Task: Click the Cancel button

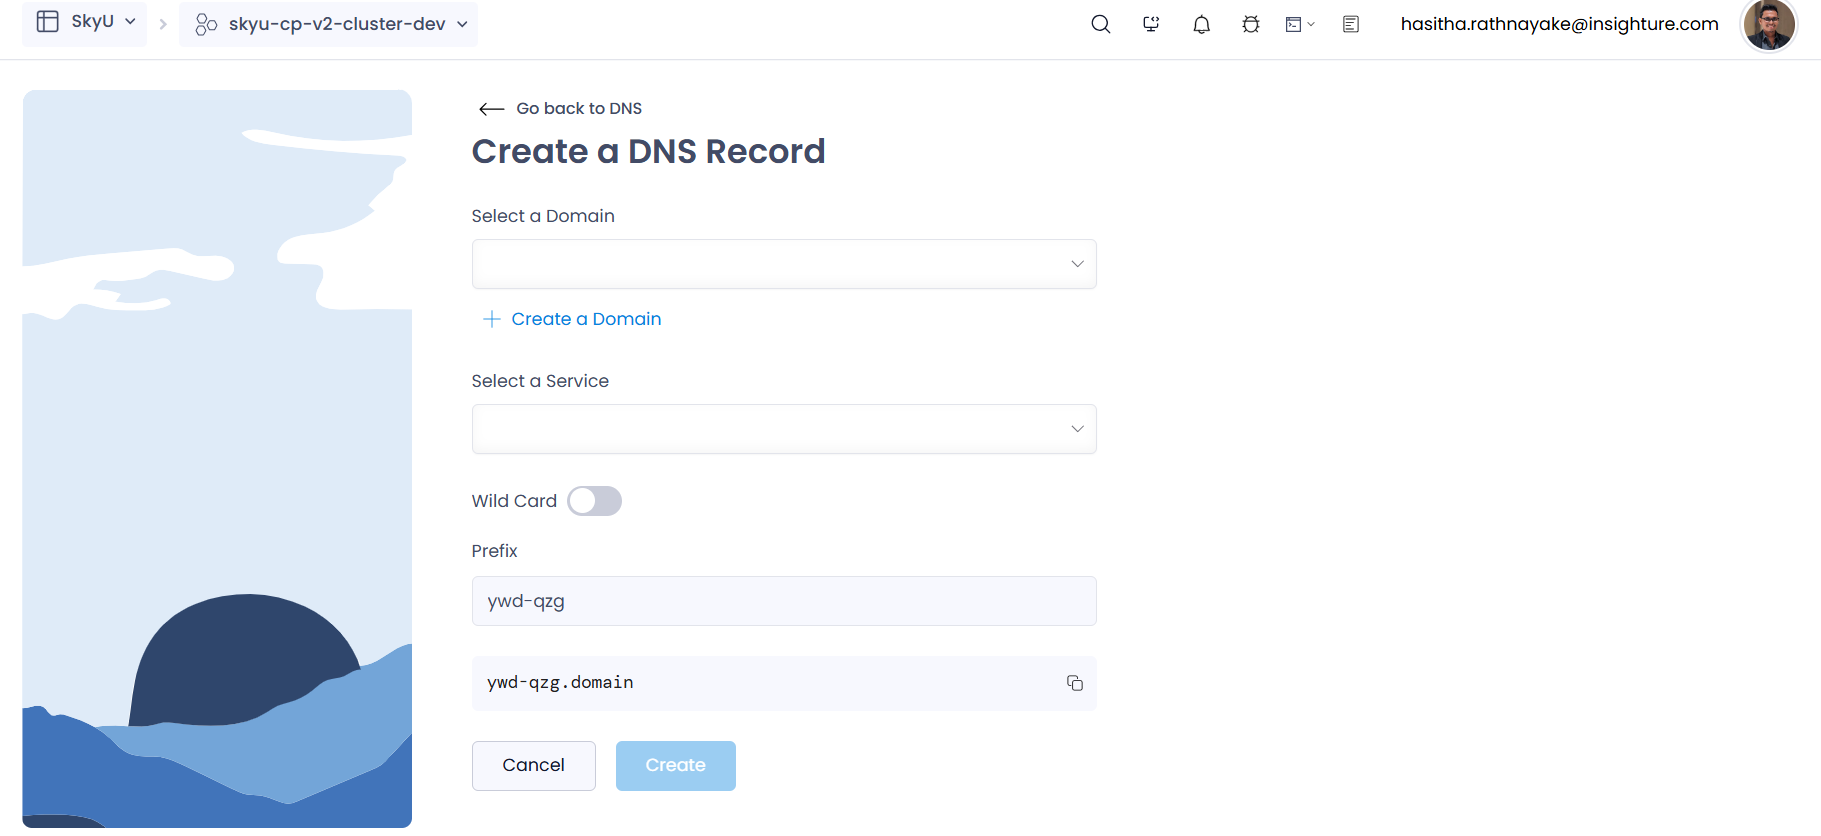Action: point(534,766)
